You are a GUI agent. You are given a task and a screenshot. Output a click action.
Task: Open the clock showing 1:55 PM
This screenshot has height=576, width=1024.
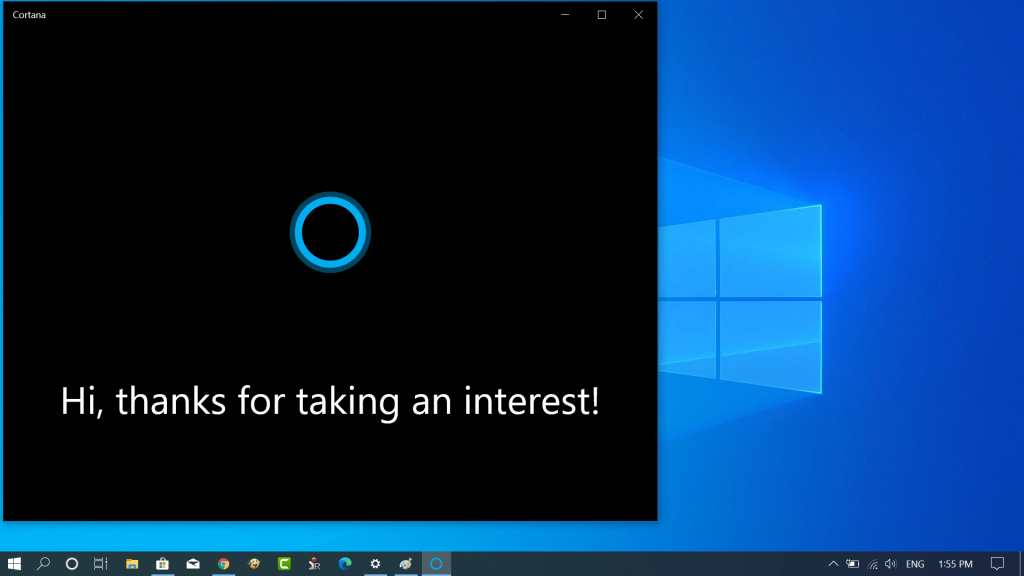pos(955,564)
